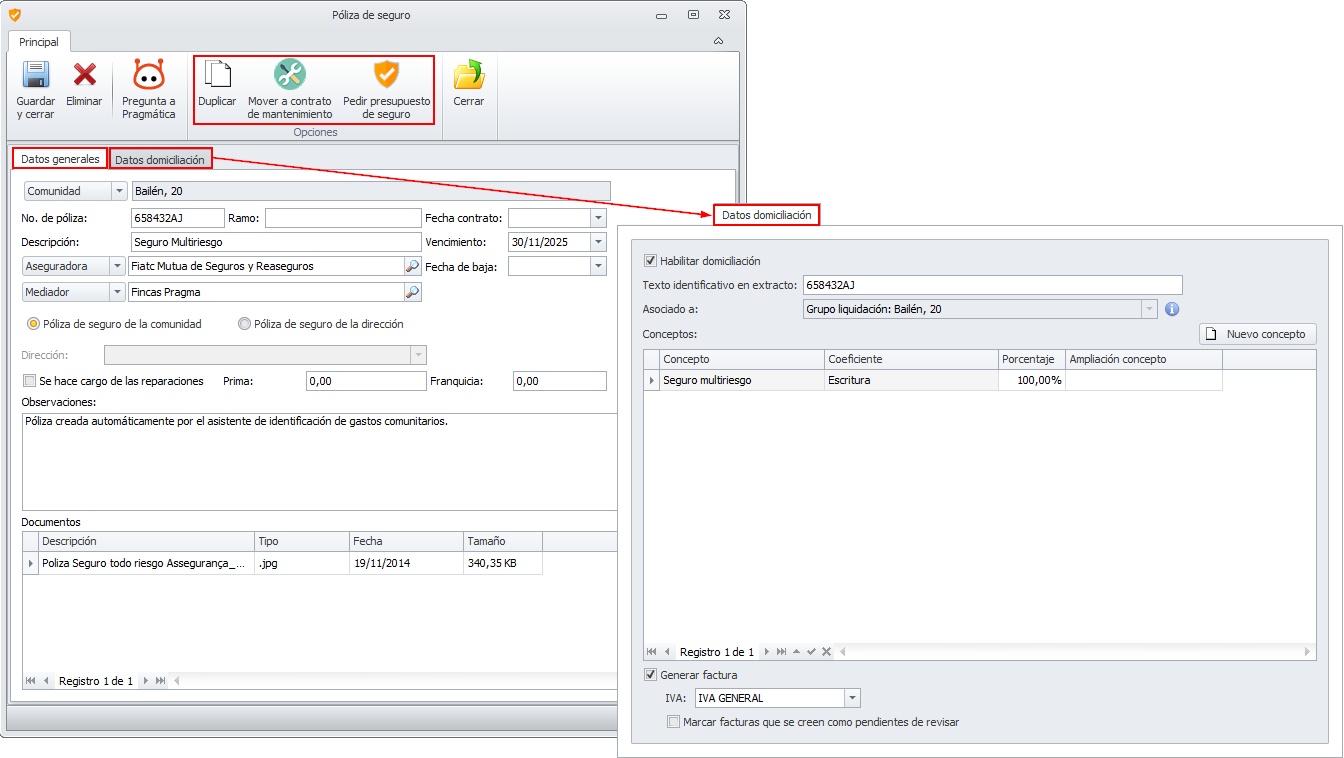Open the Asociado a Grupo liquidación dropdown
The width and height of the screenshot is (1344, 758).
pos(1149,309)
